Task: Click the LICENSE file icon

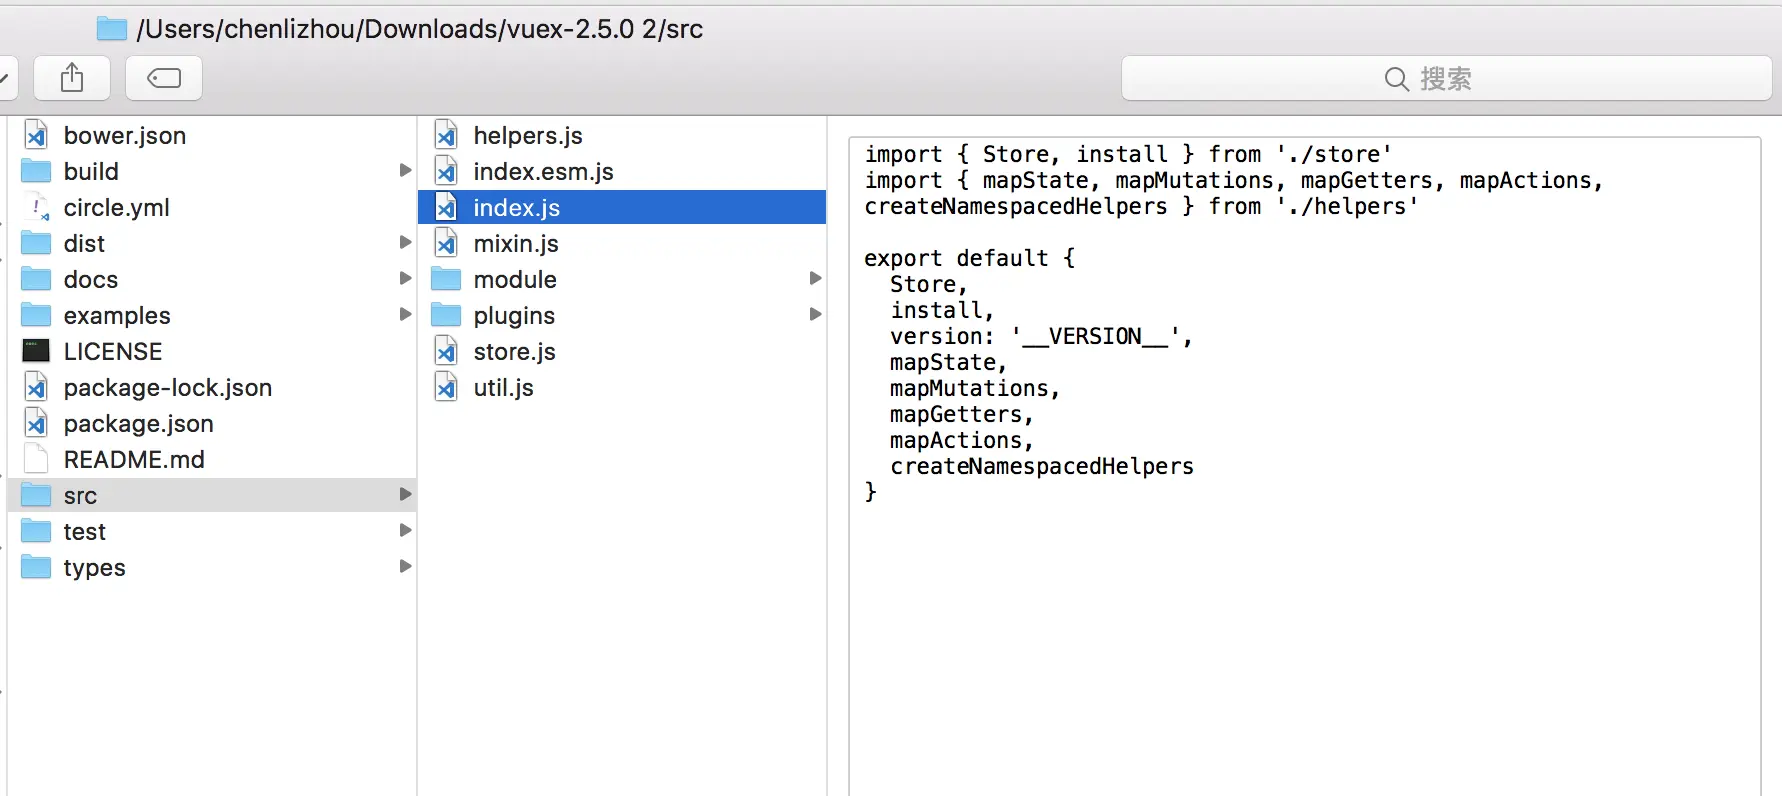Action: (36, 351)
